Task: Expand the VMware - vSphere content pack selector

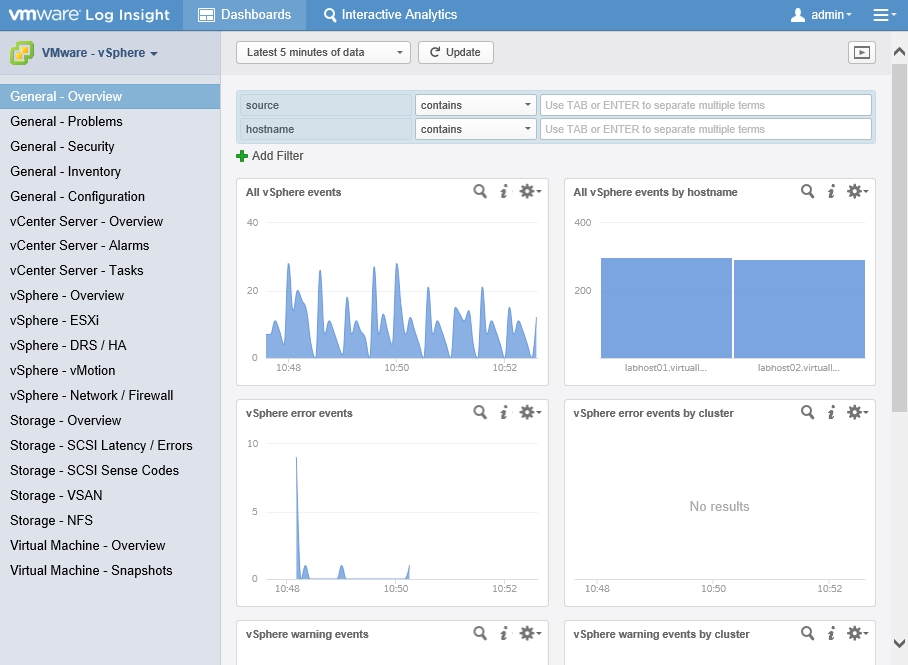Action: (x=100, y=53)
